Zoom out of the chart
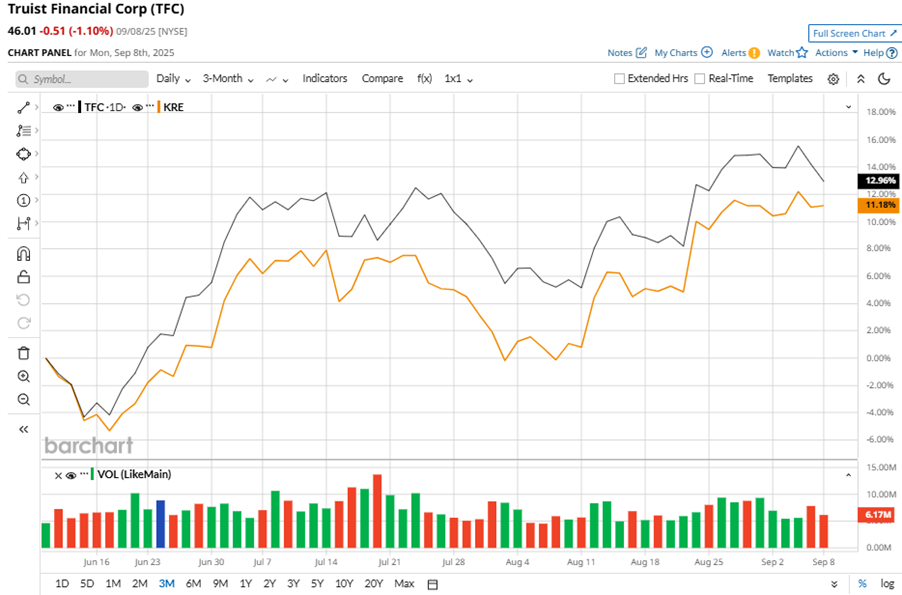 (23, 399)
